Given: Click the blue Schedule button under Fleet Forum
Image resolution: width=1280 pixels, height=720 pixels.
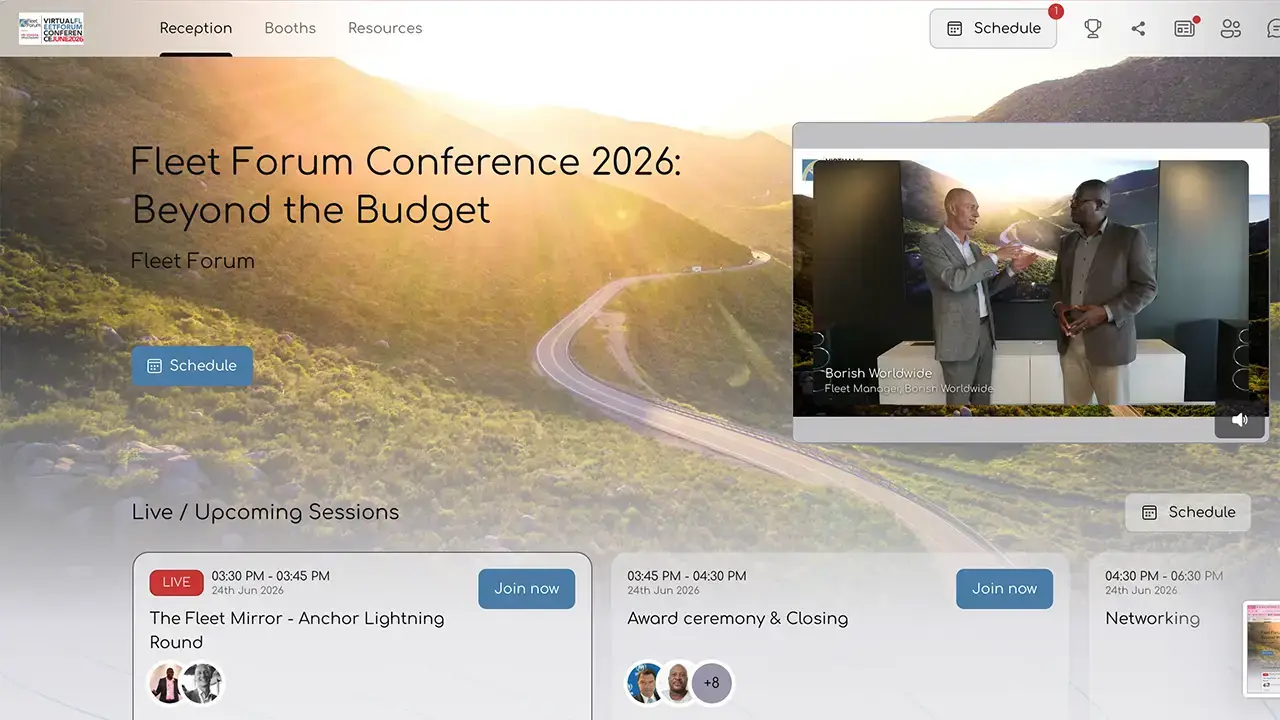Looking at the screenshot, I should (192, 366).
